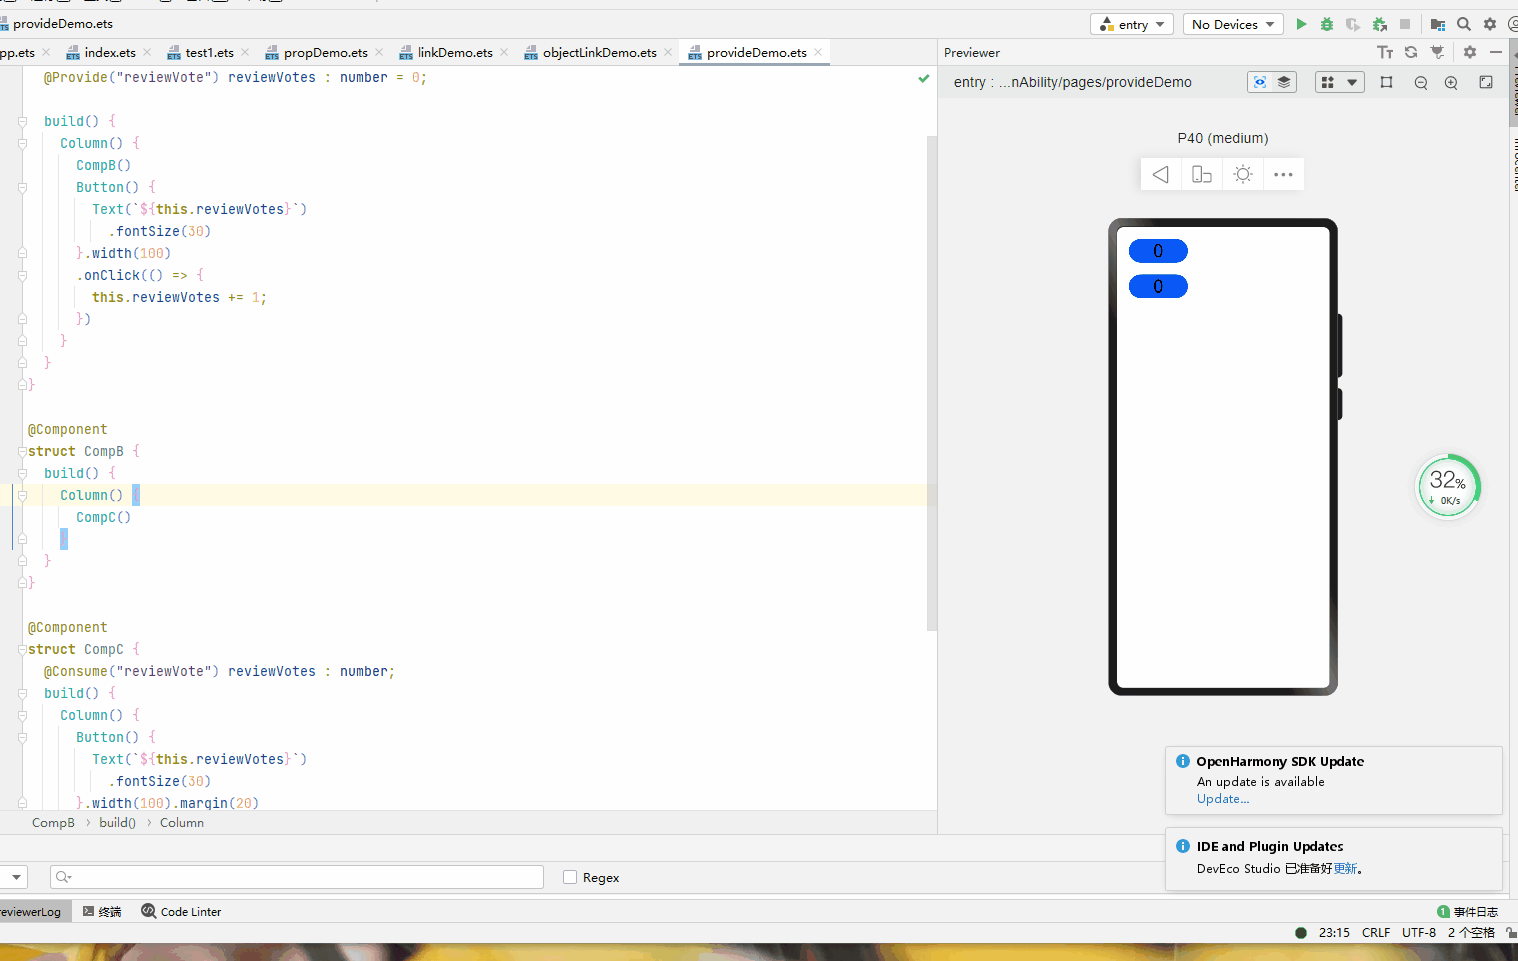Screen dimensions: 1518x961
Task: Expand the multi-device profile dropdown
Action: pyautogui.click(x=1340, y=82)
